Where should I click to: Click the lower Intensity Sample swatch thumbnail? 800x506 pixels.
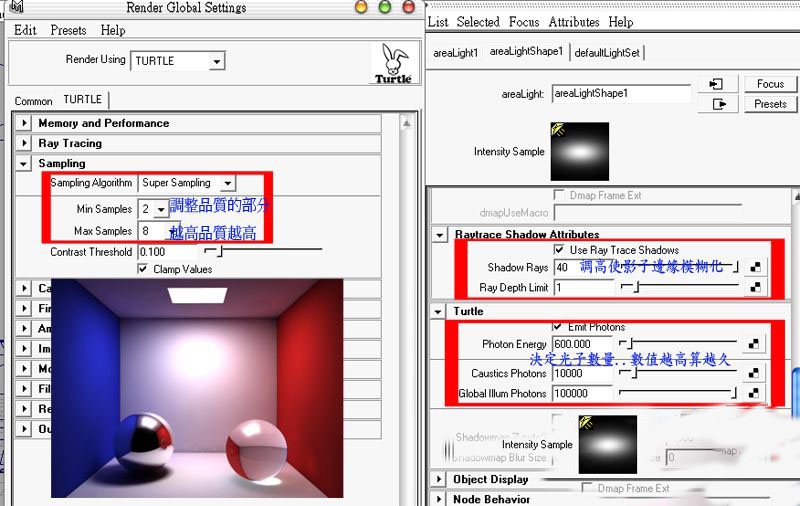(608, 444)
